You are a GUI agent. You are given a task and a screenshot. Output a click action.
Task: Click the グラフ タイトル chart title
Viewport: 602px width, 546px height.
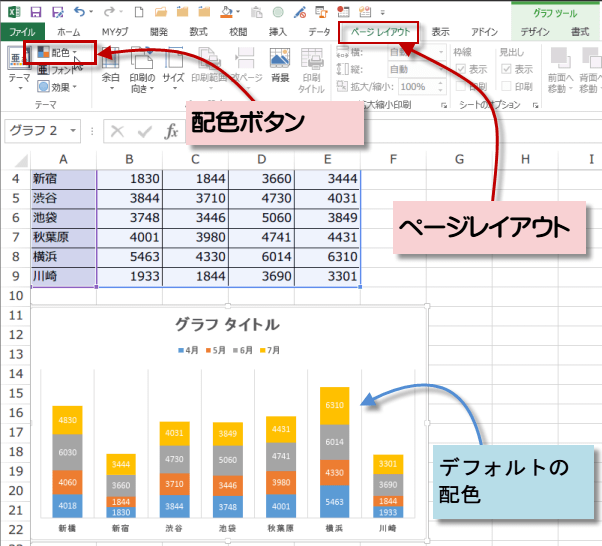coord(227,324)
